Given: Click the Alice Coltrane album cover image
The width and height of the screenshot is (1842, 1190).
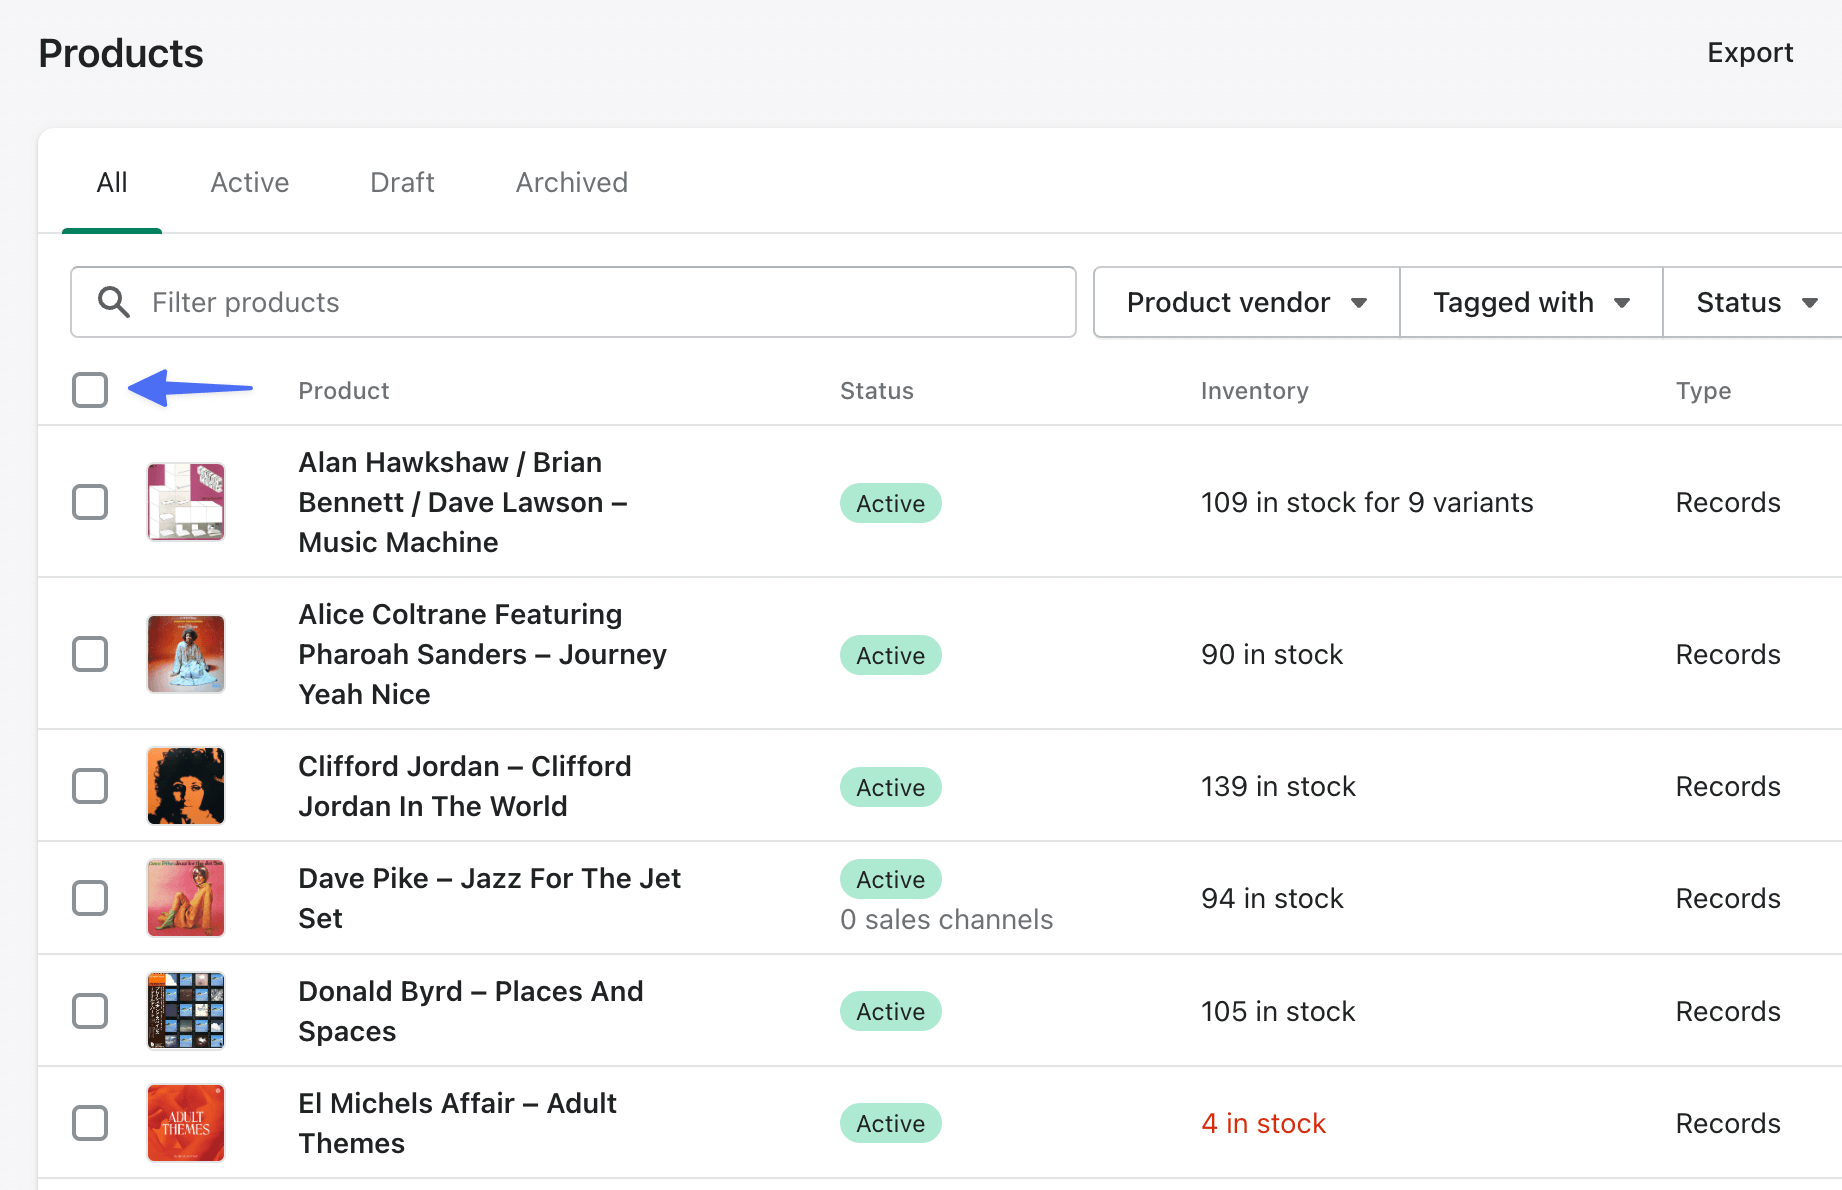Looking at the screenshot, I should (x=185, y=653).
